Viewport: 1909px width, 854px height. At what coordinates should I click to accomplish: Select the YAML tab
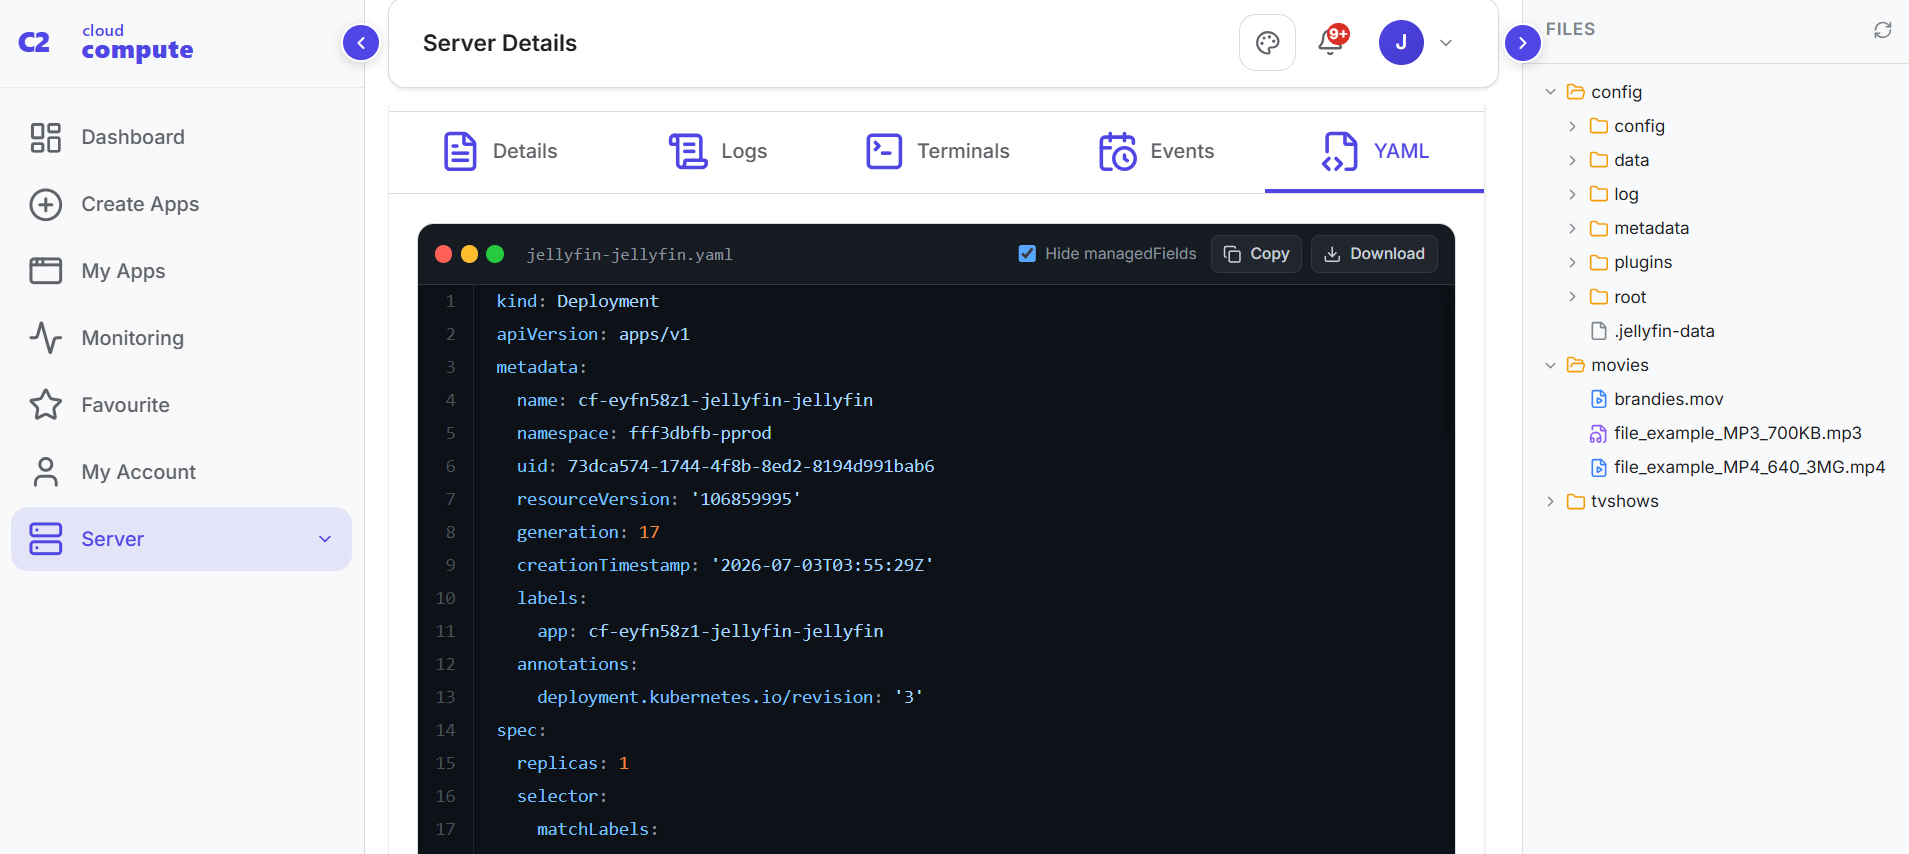[1374, 151]
